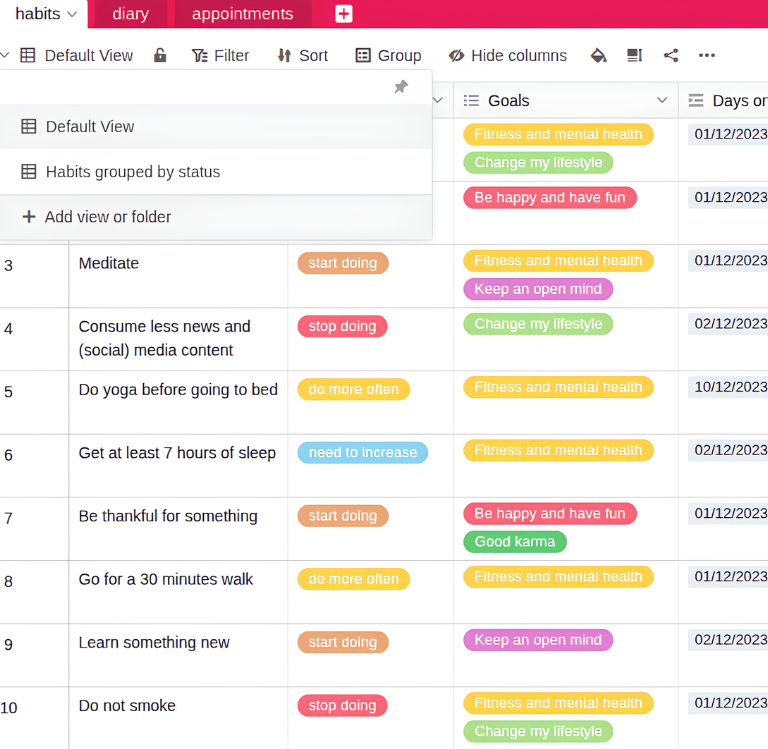Click Be happy and have fun tag in row 7
This screenshot has height=749, width=768.
(x=550, y=513)
